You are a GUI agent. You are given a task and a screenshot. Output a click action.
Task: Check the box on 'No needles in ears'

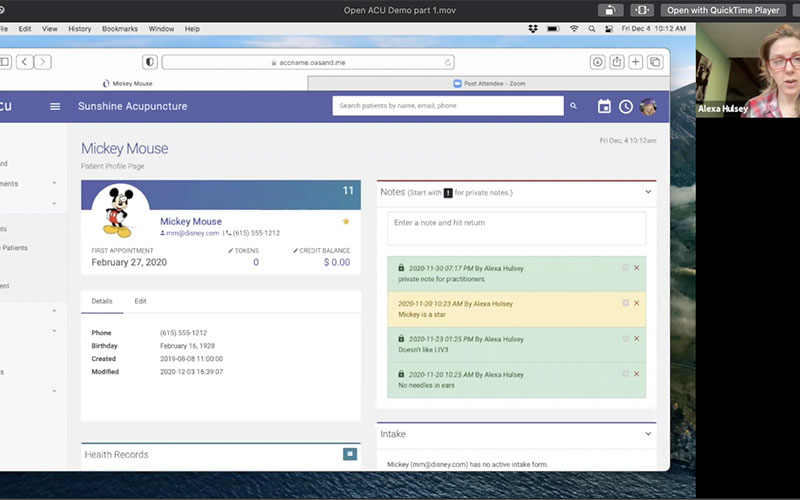(625, 373)
